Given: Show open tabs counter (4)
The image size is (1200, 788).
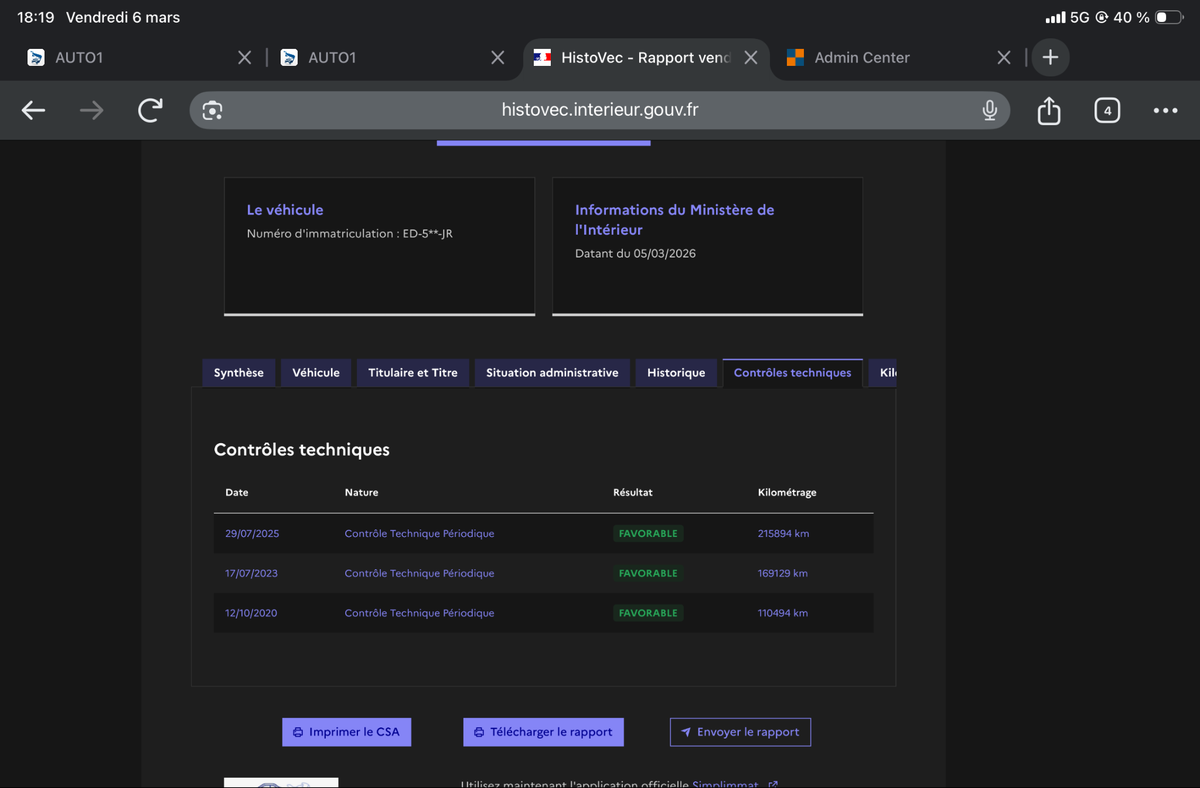Looking at the screenshot, I should [1107, 110].
